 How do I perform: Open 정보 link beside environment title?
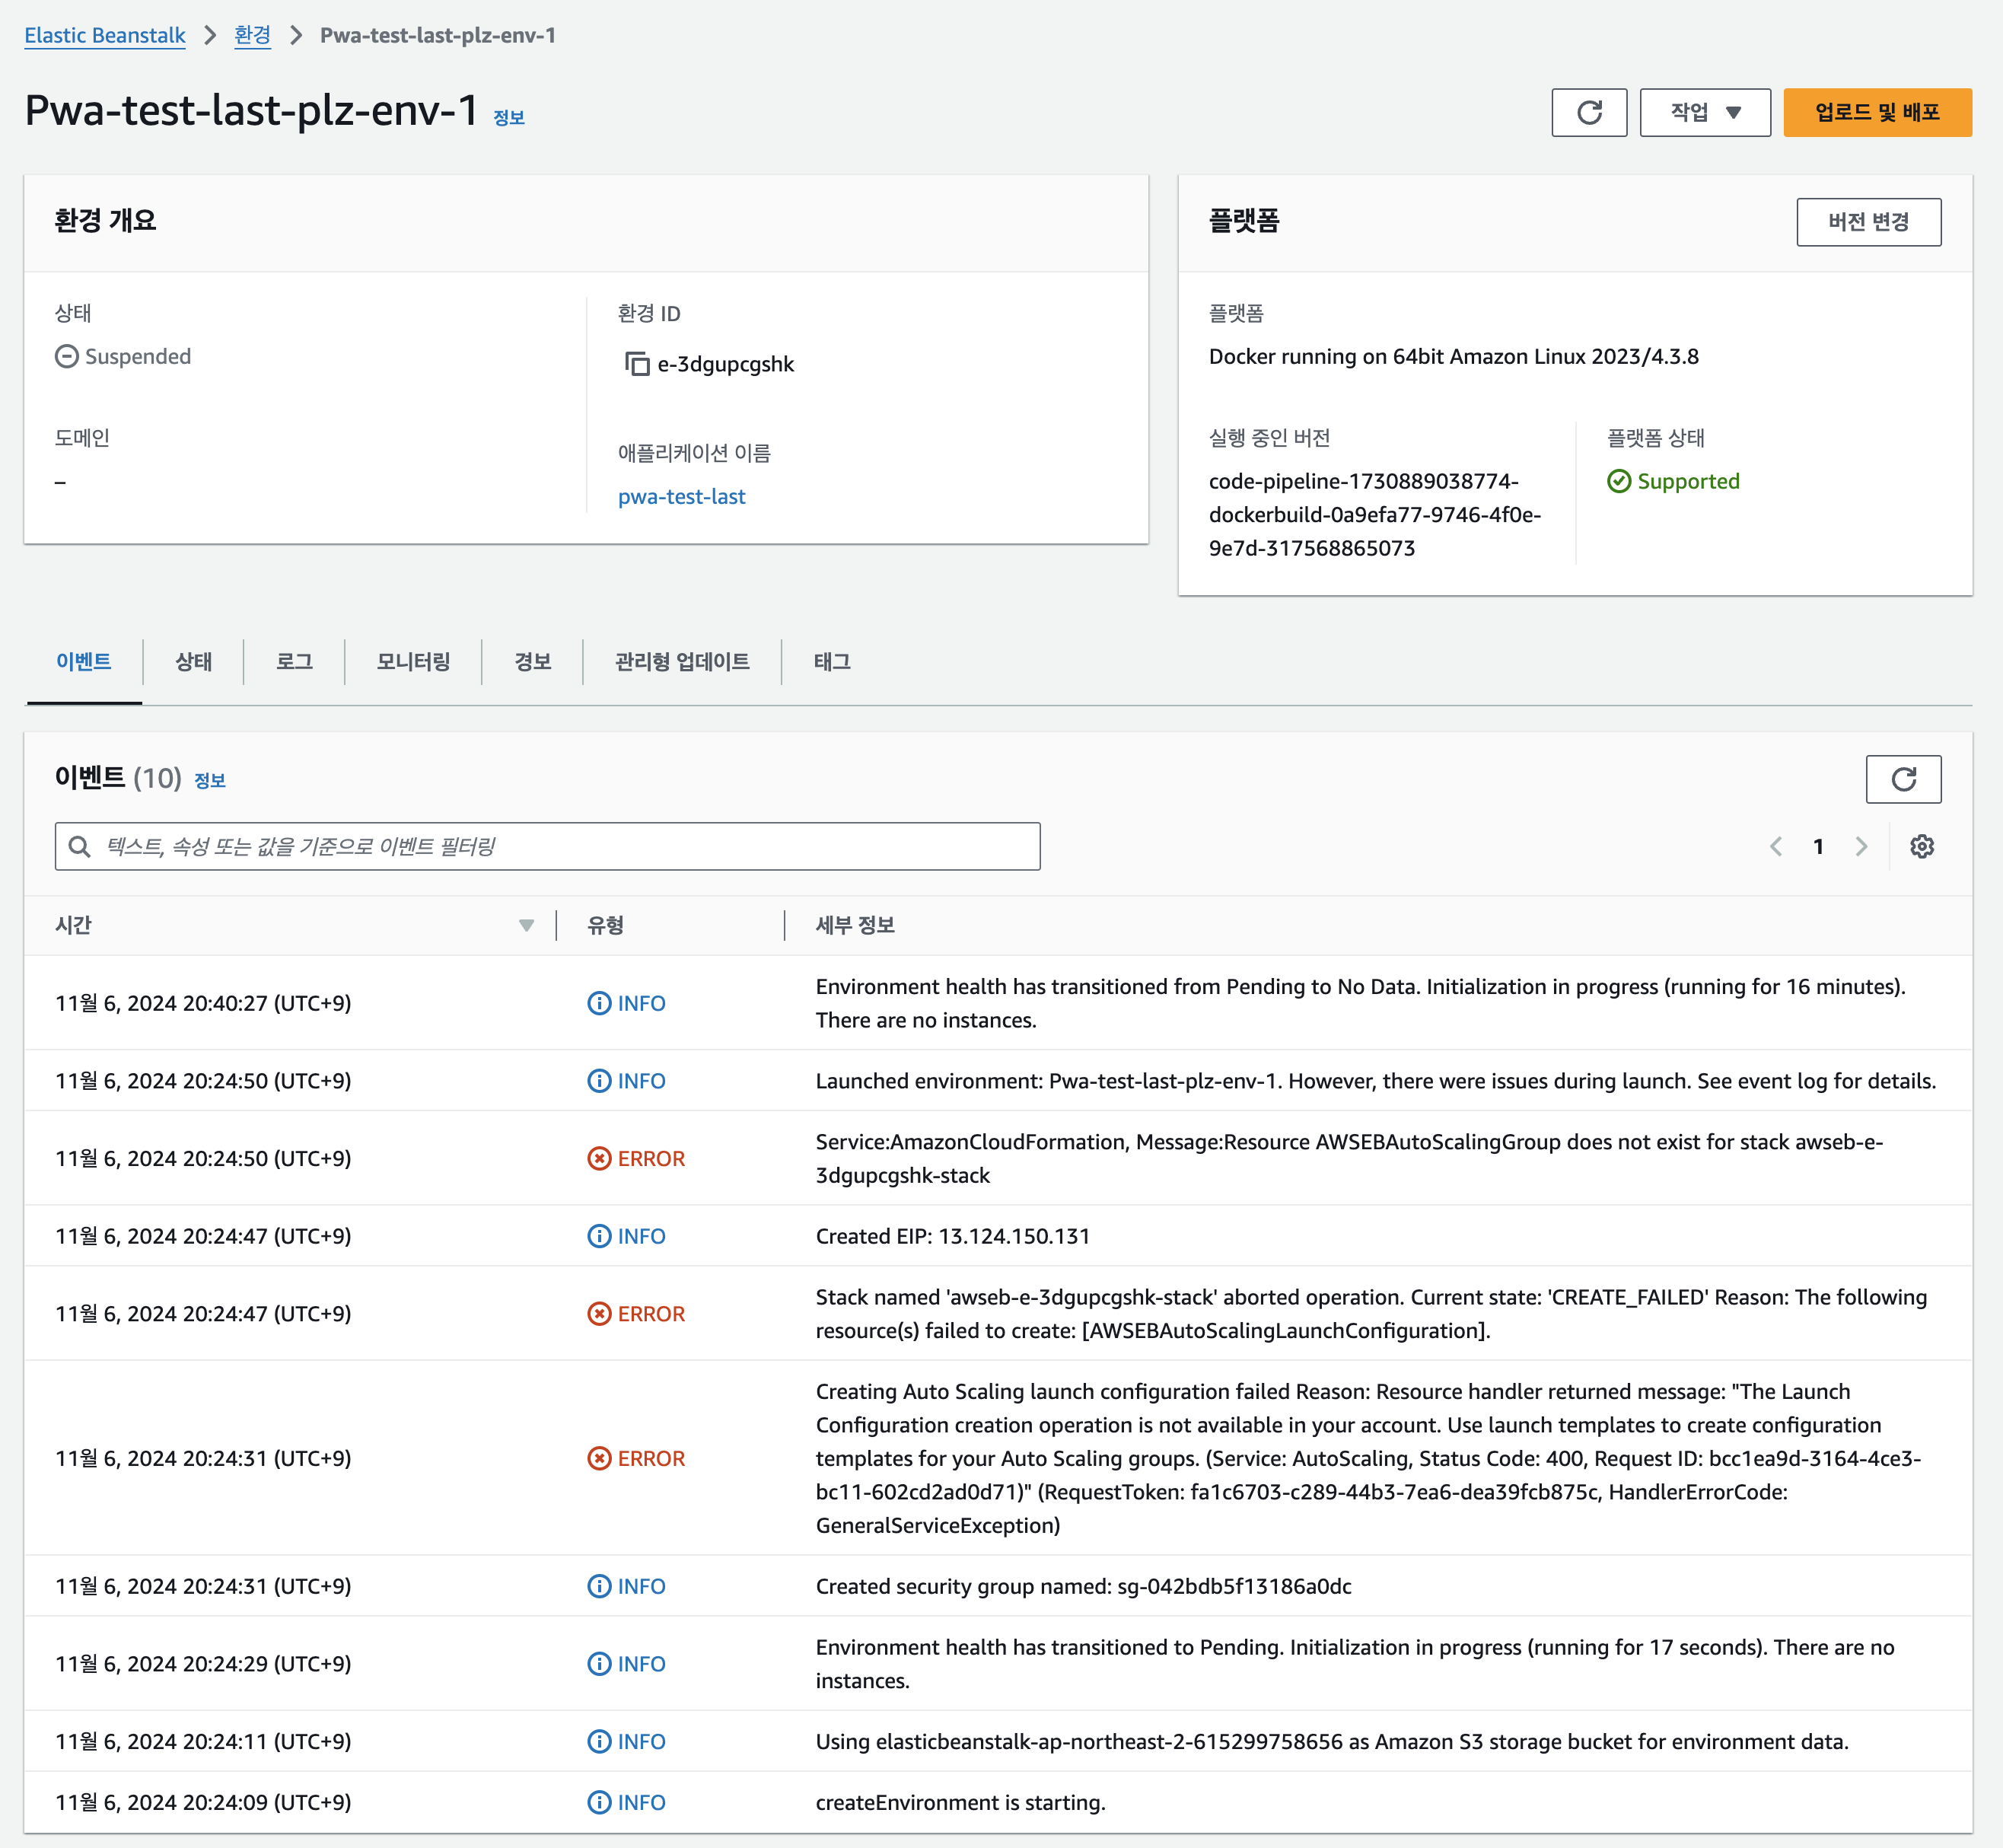click(x=509, y=117)
